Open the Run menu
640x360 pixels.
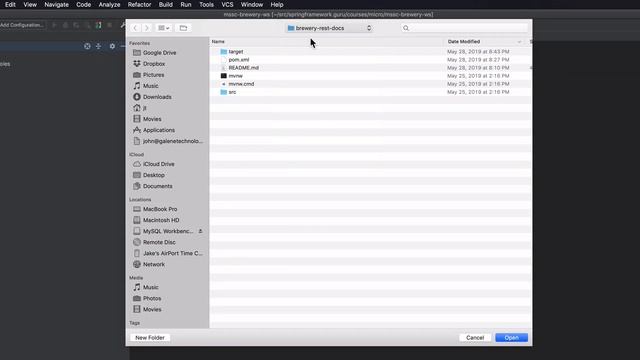(x=186, y=4)
